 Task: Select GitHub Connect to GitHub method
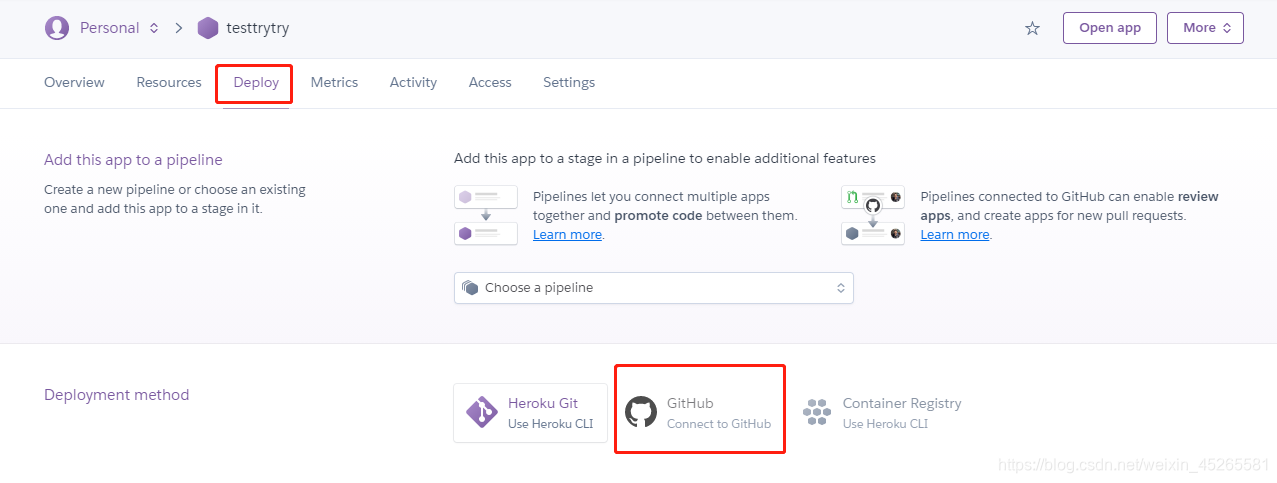pyautogui.click(x=699, y=413)
